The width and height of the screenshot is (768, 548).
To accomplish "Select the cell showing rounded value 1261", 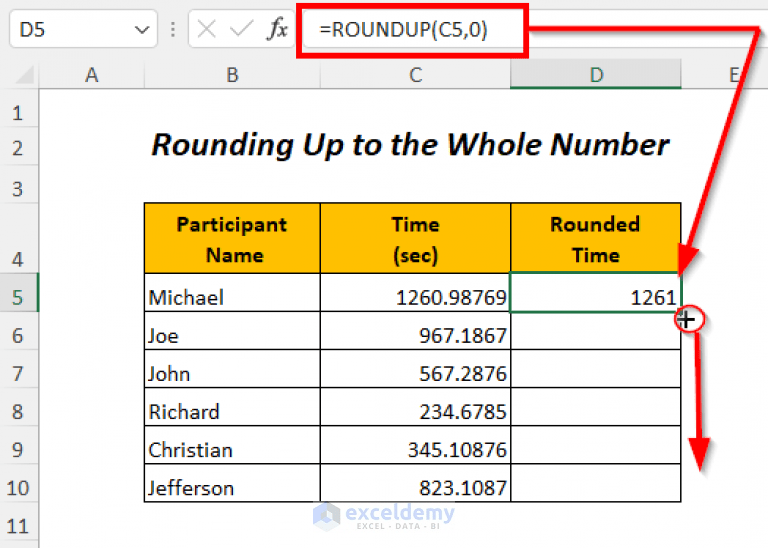I will 596,292.
